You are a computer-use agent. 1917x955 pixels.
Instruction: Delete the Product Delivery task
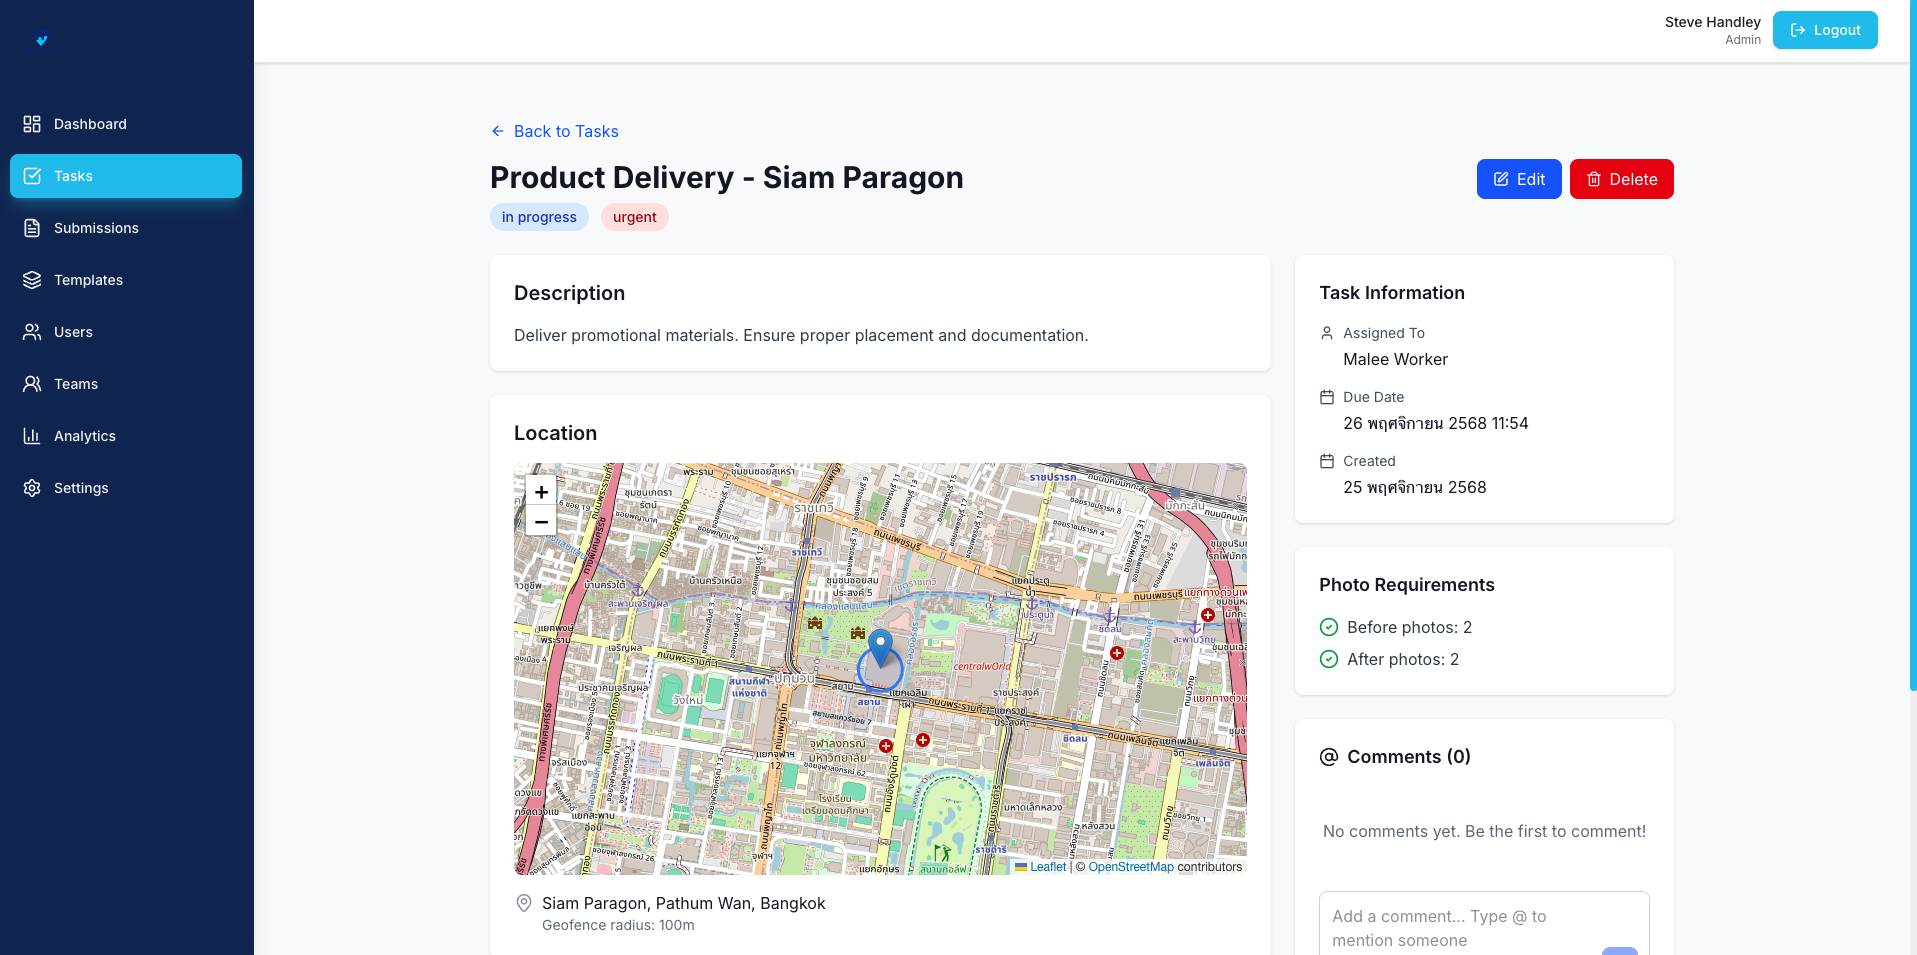pos(1620,179)
